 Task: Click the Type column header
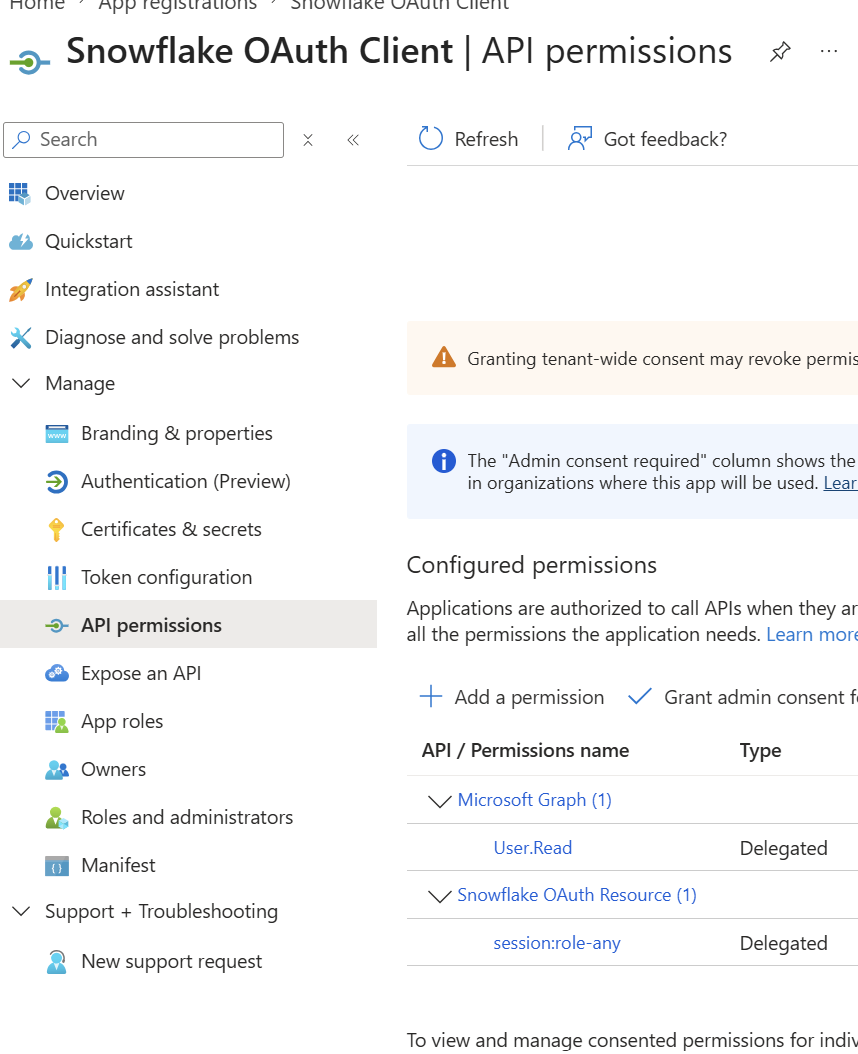(760, 751)
